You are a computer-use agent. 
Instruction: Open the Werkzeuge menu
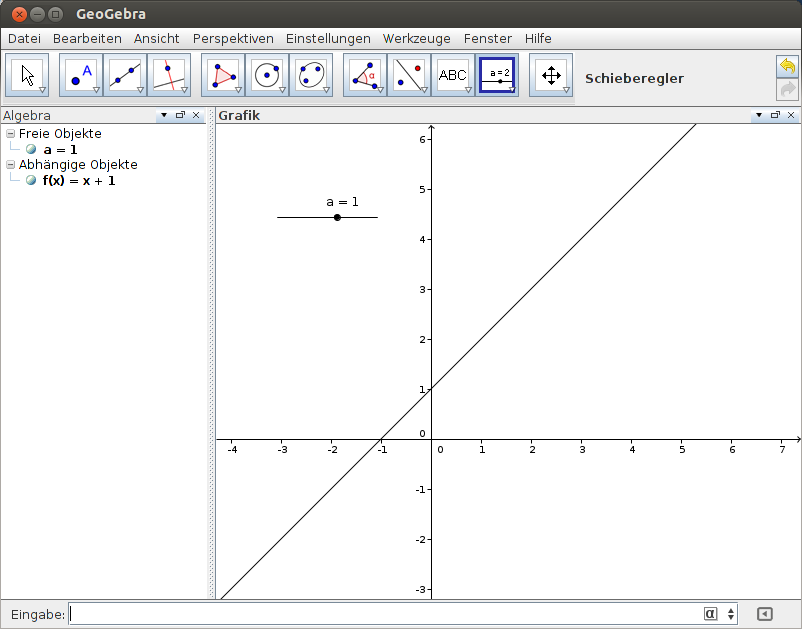(415, 38)
